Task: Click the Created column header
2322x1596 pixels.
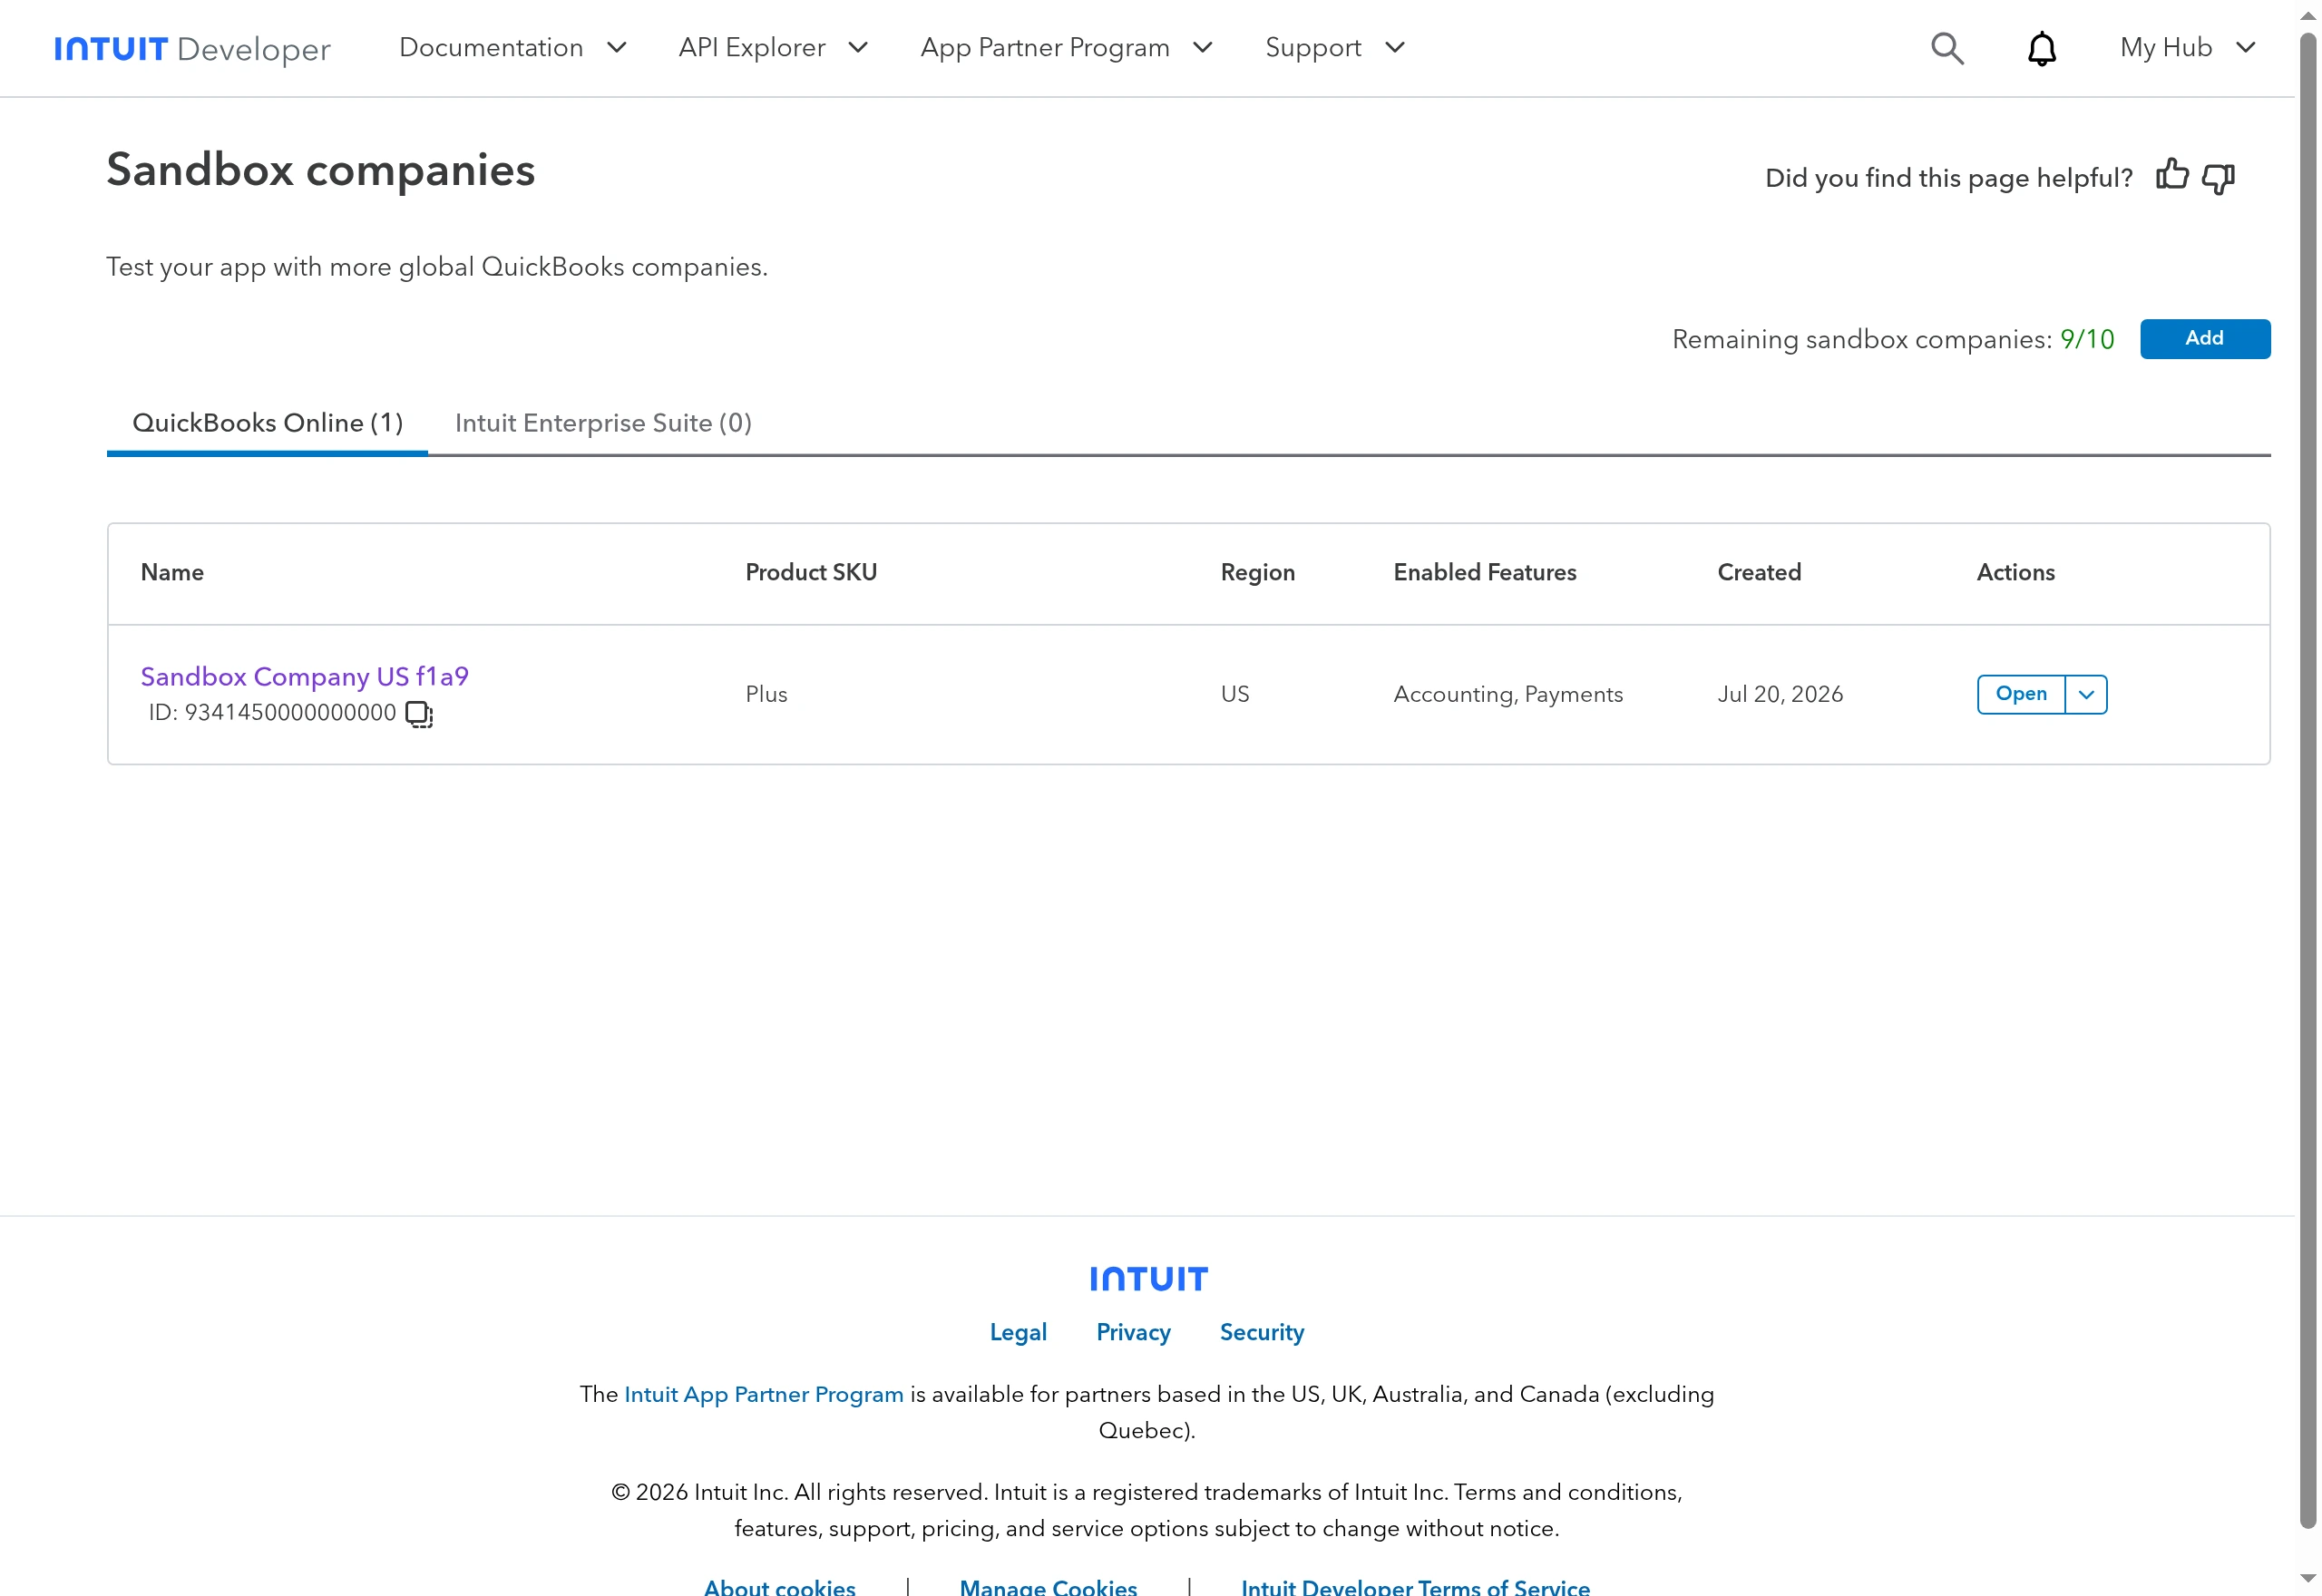Action: 1758,572
